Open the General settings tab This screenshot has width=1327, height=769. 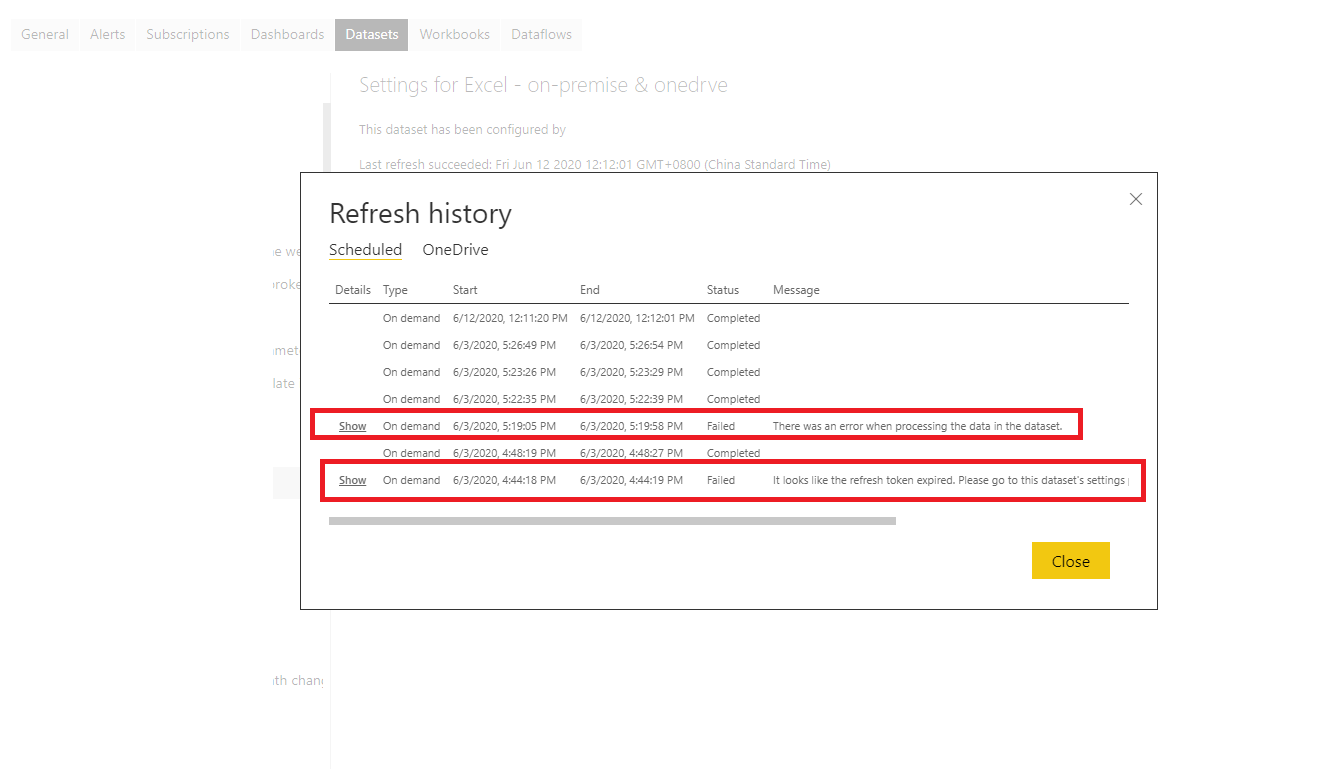coord(45,34)
